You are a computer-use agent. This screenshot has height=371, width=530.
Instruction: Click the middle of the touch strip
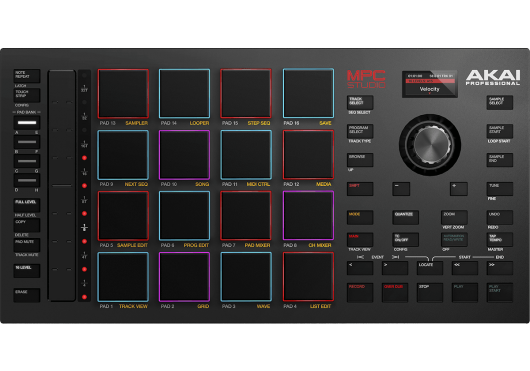point(62,185)
